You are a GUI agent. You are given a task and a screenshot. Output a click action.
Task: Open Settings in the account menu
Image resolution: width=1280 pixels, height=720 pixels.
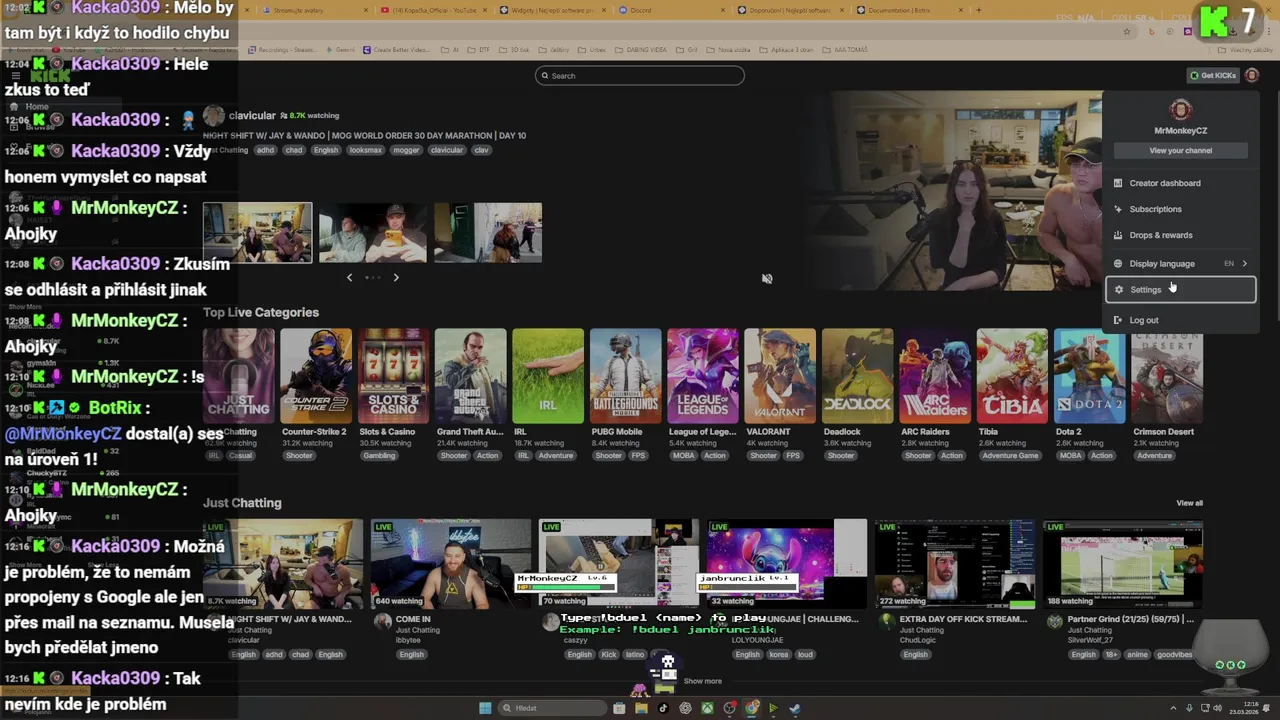coord(1180,290)
